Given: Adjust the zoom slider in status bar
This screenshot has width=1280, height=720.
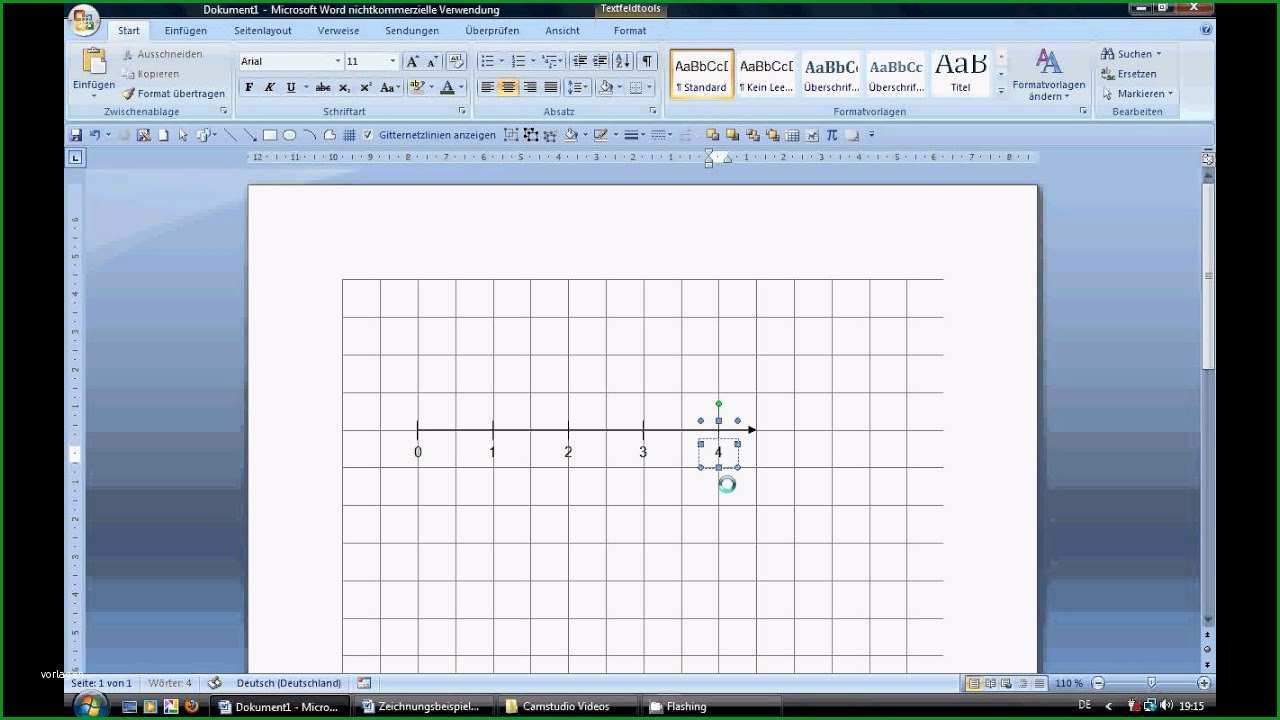Looking at the screenshot, I should (x=1151, y=683).
